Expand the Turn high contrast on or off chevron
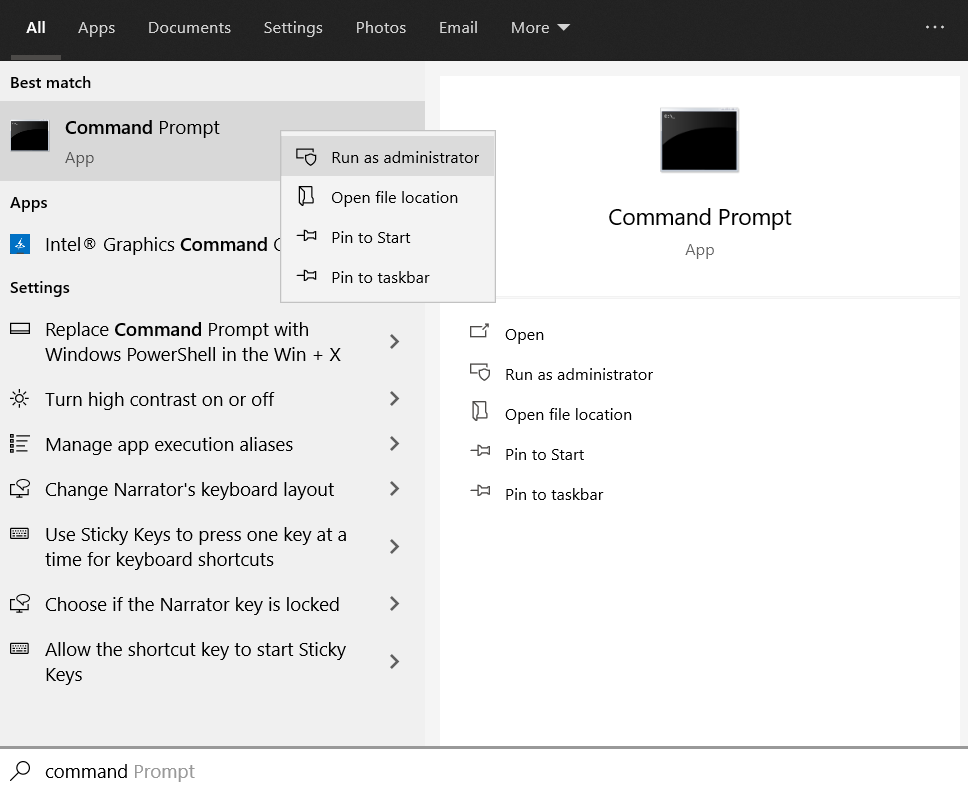Screen dimensions: 968x791 (x=394, y=399)
